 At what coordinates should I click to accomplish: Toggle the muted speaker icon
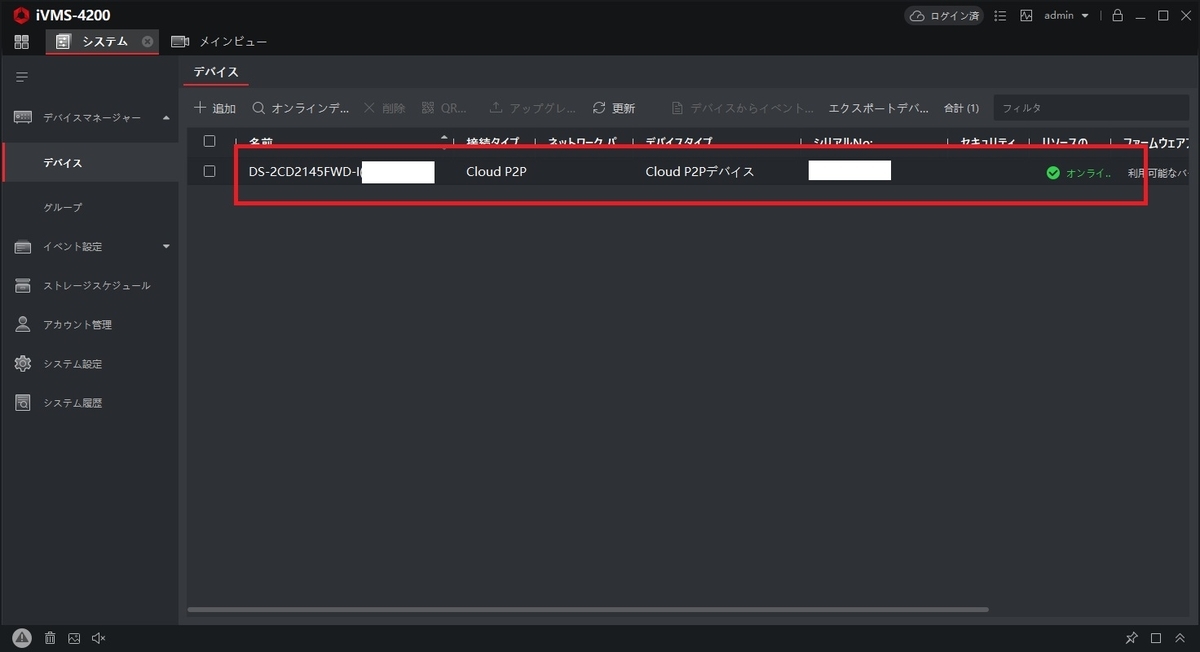tap(98, 638)
